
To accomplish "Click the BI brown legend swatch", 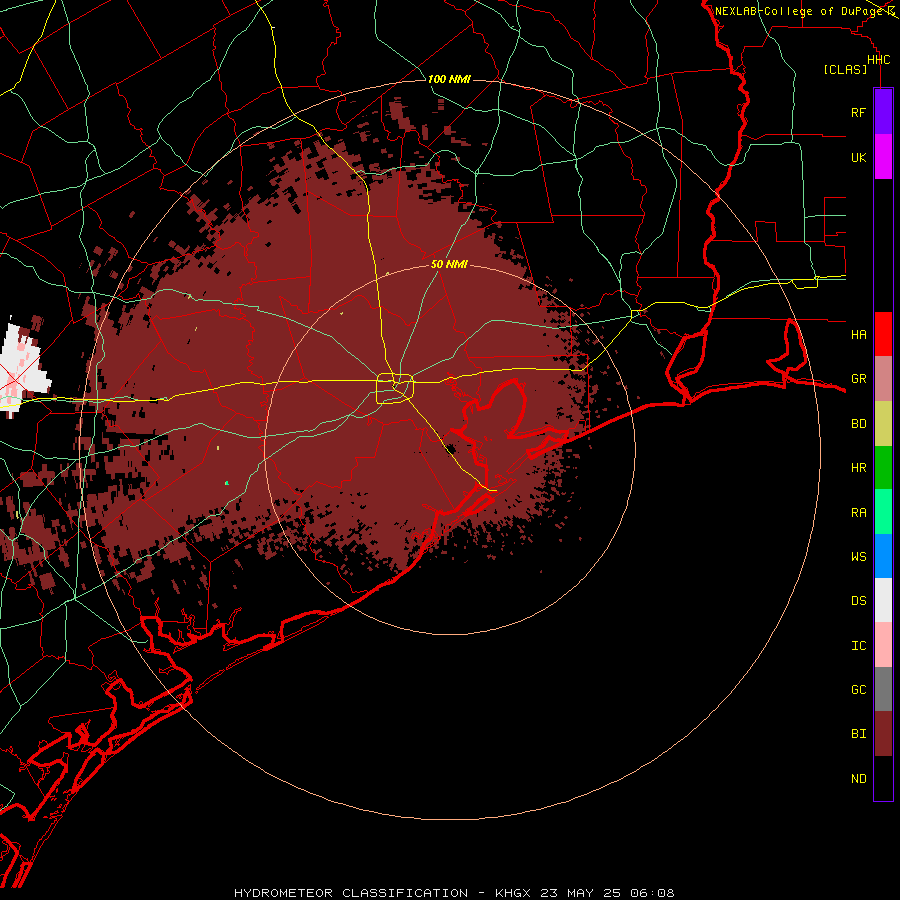I will pos(883,734).
